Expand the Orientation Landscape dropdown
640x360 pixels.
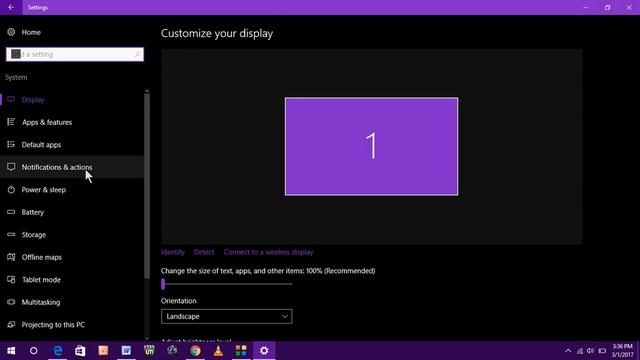click(227, 316)
